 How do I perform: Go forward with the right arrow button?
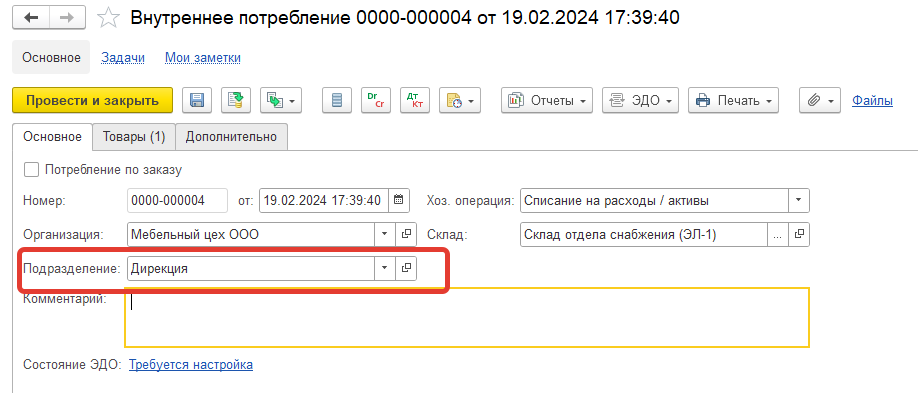pyautogui.click(x=67, y=17)
